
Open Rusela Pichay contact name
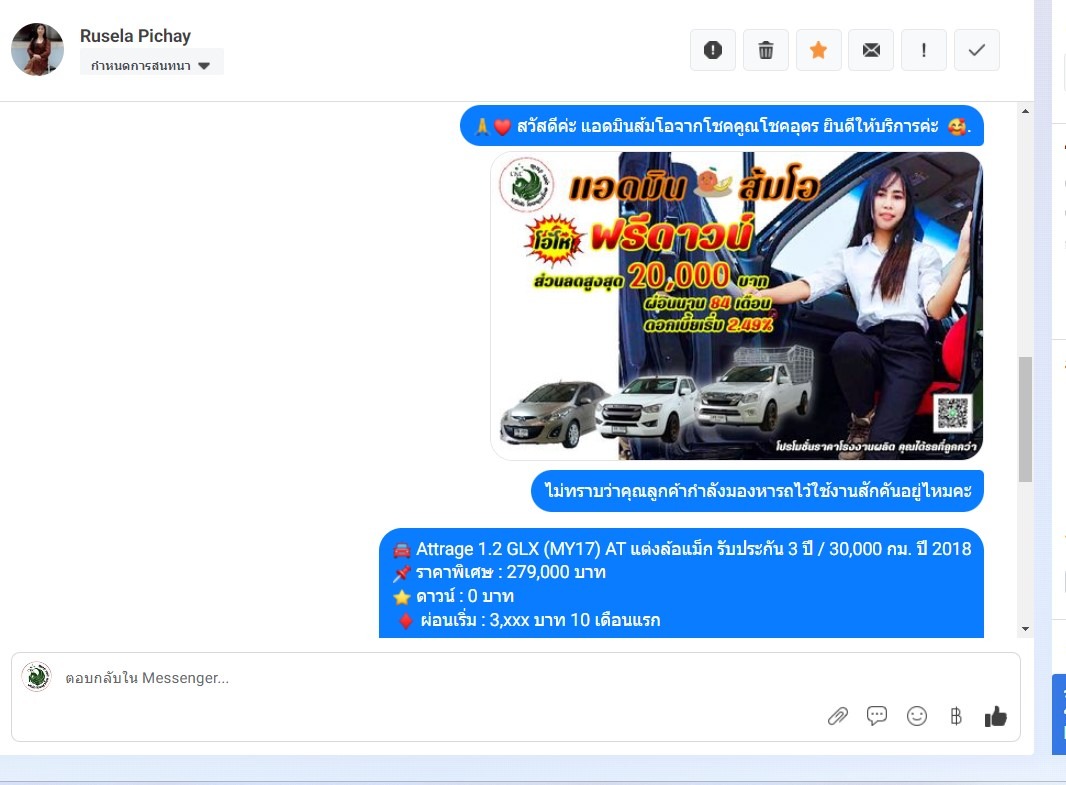tap(135, 35)
